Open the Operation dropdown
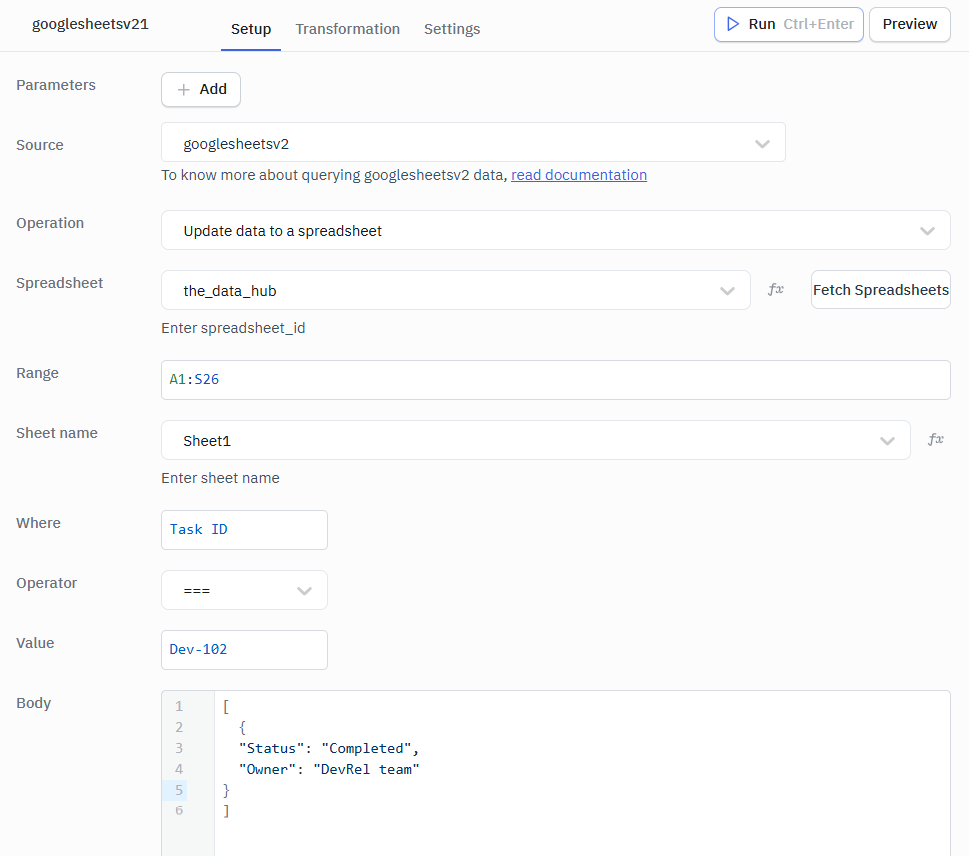This screenshot has width=969, height=856. pos(555,231)
